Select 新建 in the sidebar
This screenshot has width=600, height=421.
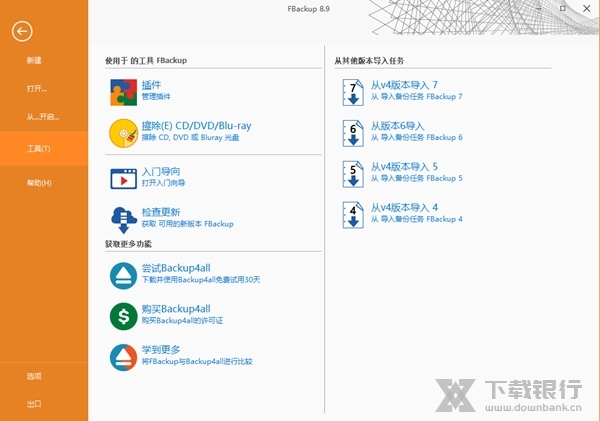point(34,60)
